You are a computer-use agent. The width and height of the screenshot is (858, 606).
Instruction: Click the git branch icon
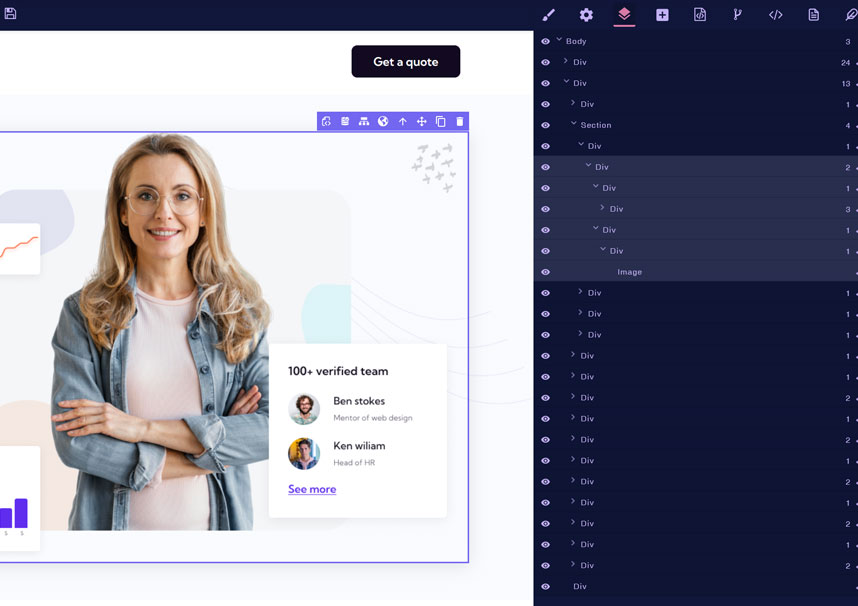[x=738, y=15]
